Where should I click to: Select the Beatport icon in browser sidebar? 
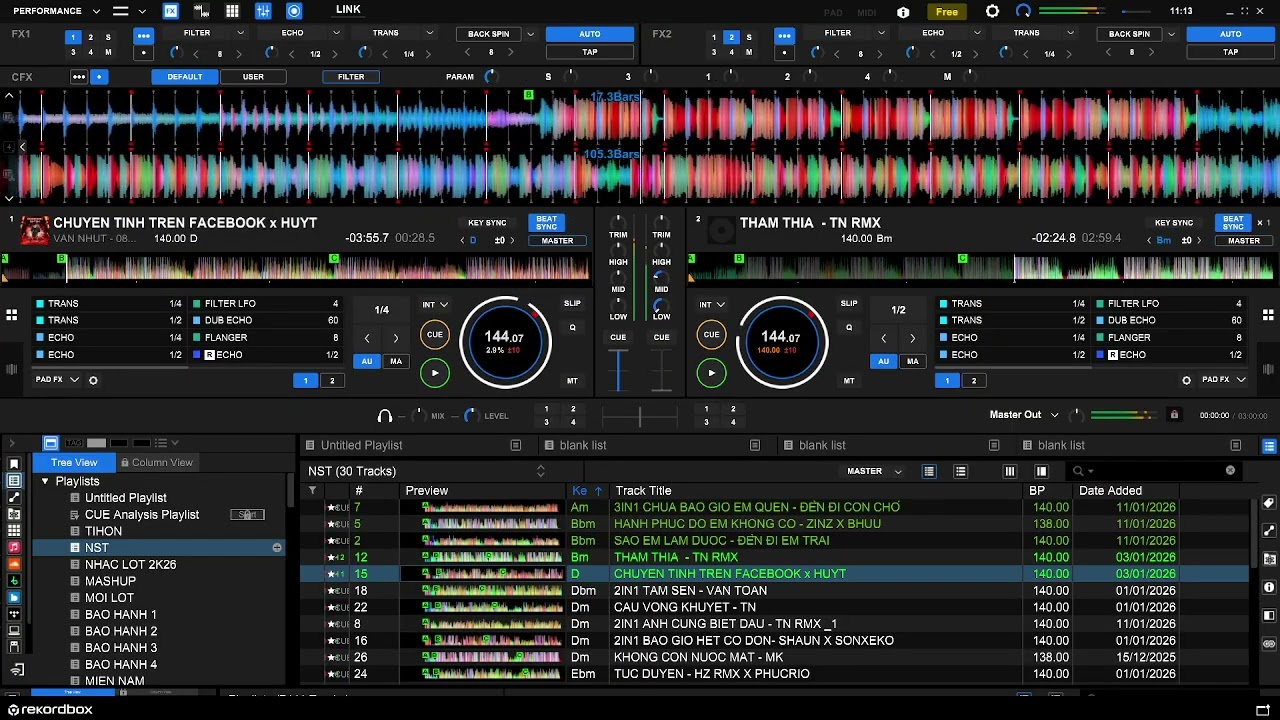[x=14, y=581]
